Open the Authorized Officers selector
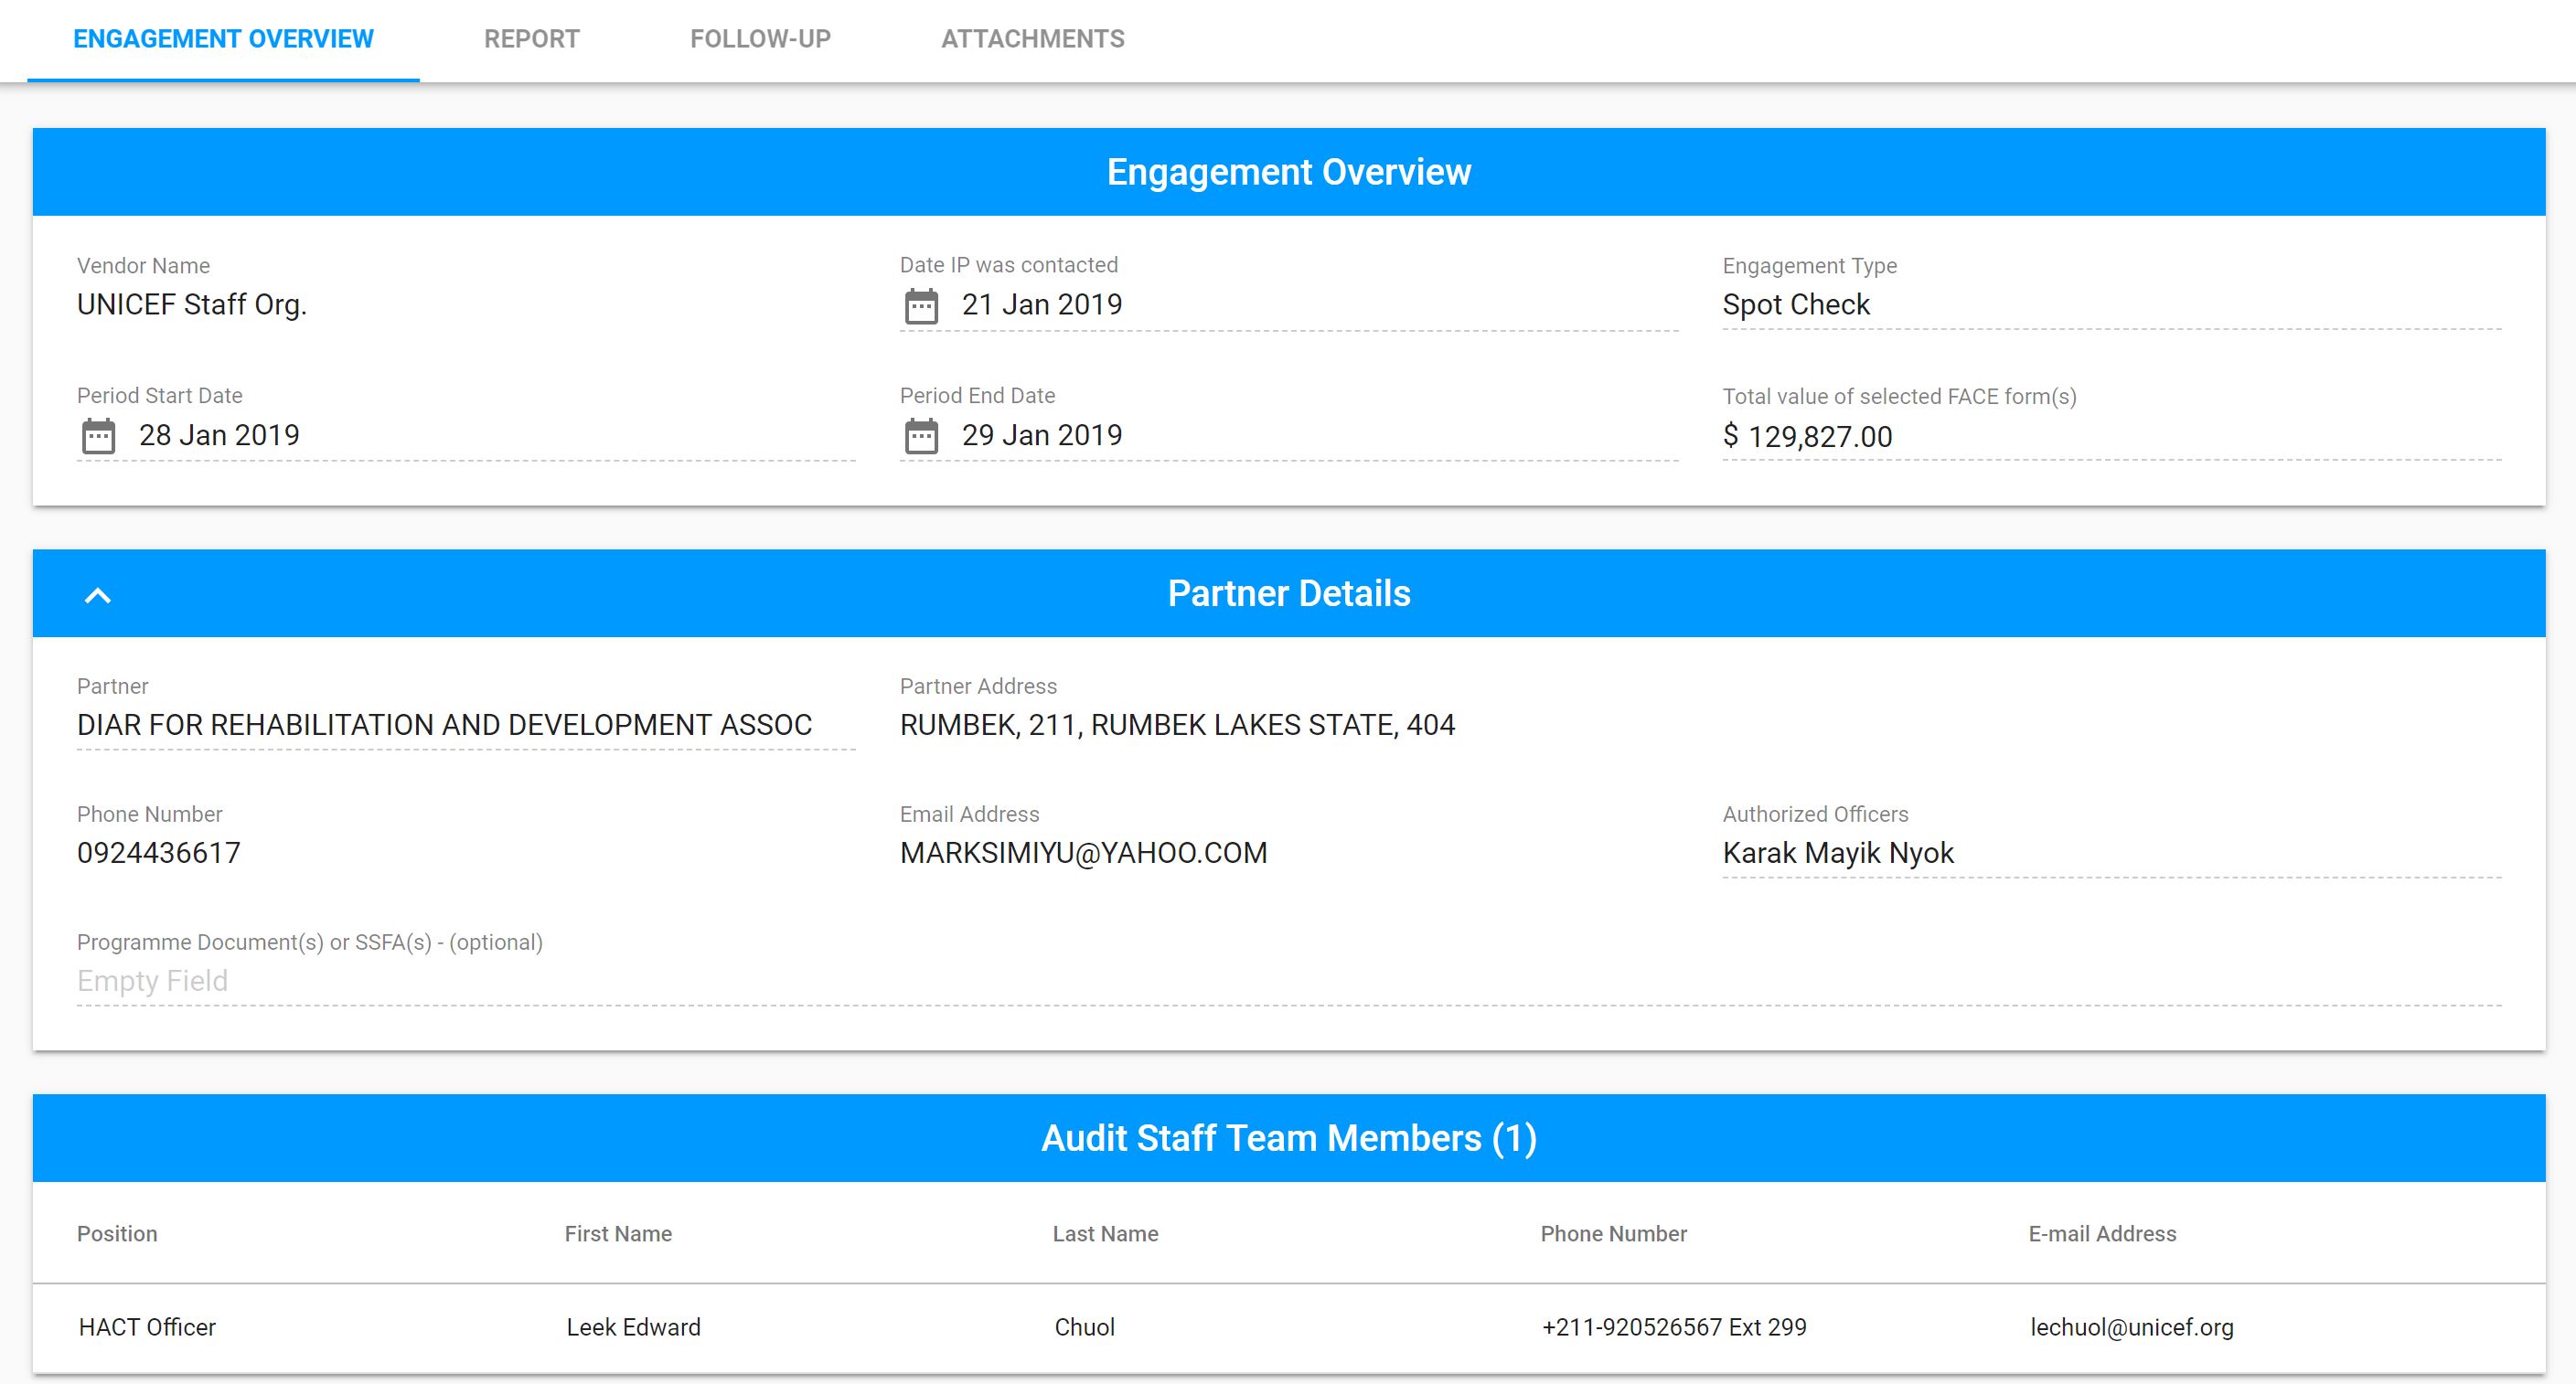The image size is (2576, 1384). [1900, 852]
